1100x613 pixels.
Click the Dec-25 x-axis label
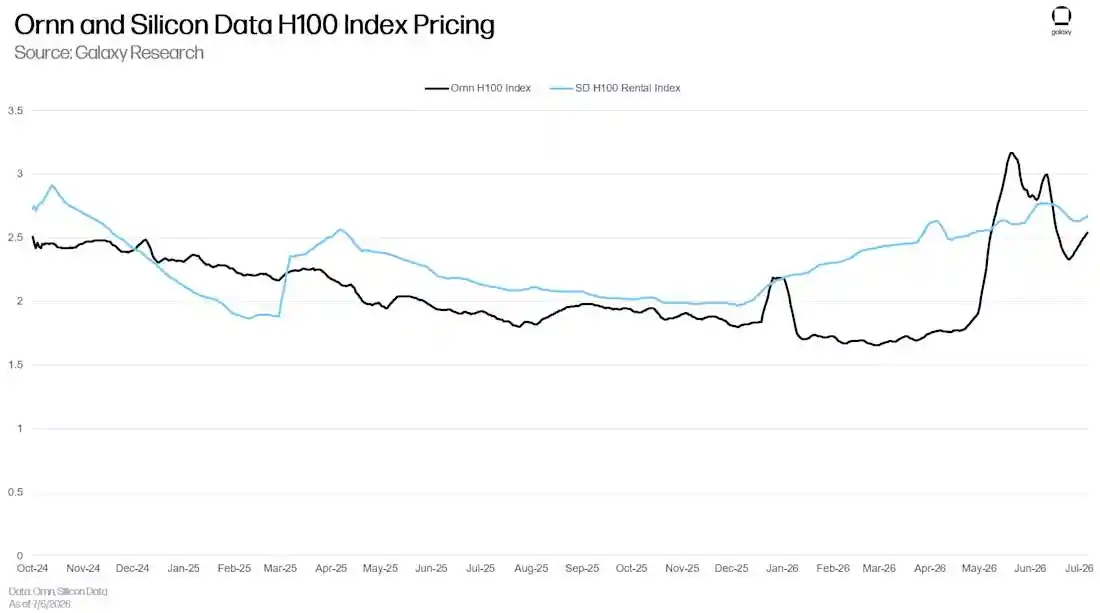tap(731, 568)
